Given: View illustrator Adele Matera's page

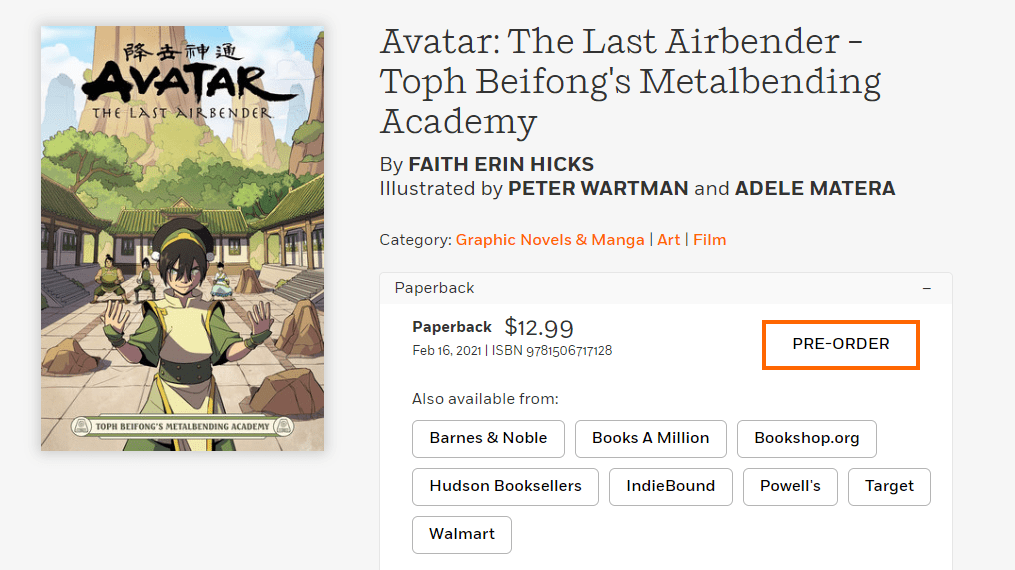Looking at the screenshot, I should click(815, 188).
